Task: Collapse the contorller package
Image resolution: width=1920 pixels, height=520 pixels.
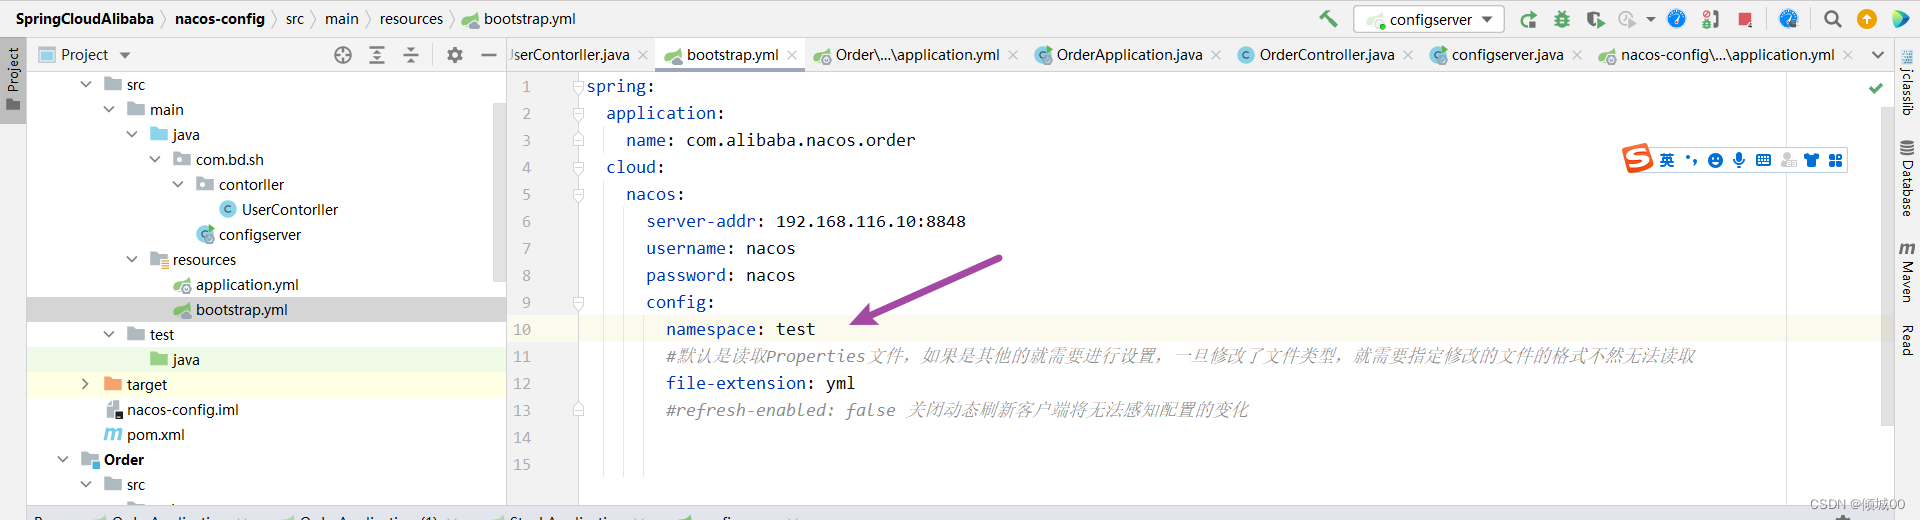Action: coord(178,184)
